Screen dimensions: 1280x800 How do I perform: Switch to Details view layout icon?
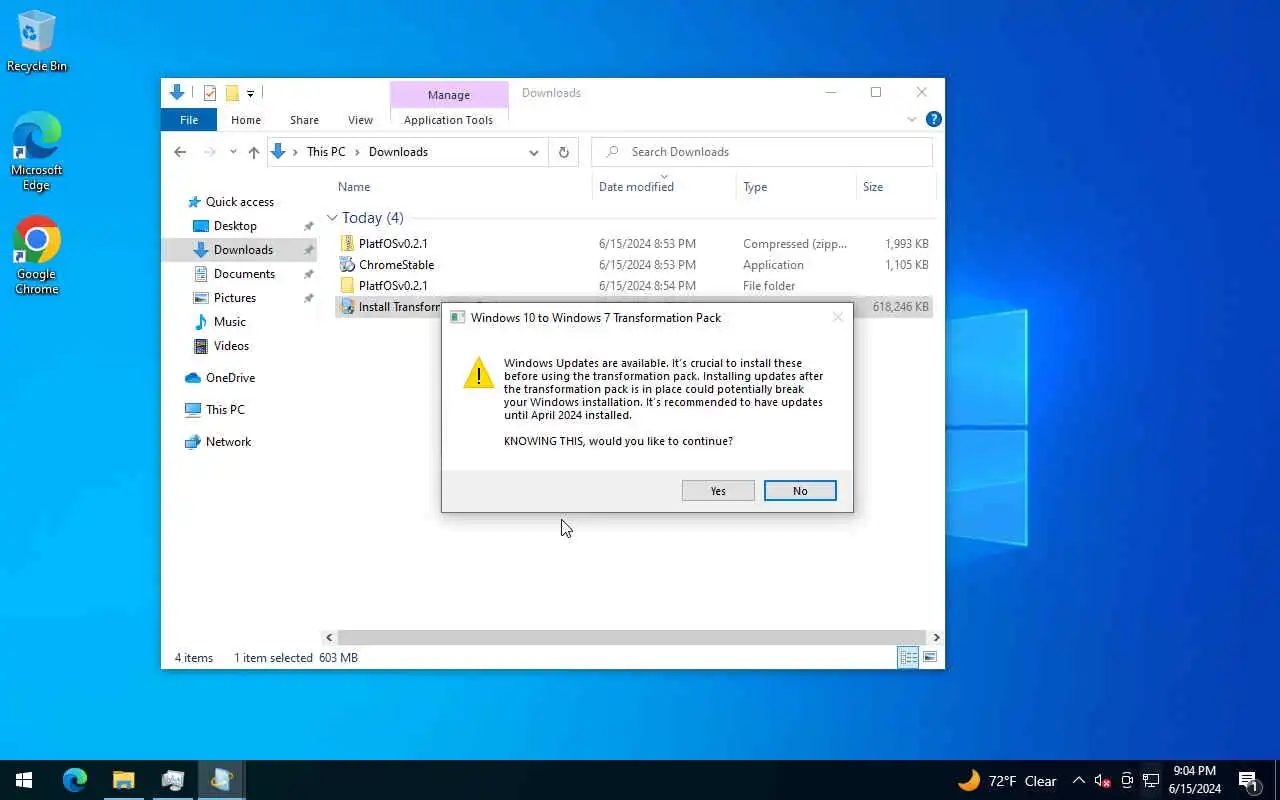pyautogui.click(x=908, y=657)
